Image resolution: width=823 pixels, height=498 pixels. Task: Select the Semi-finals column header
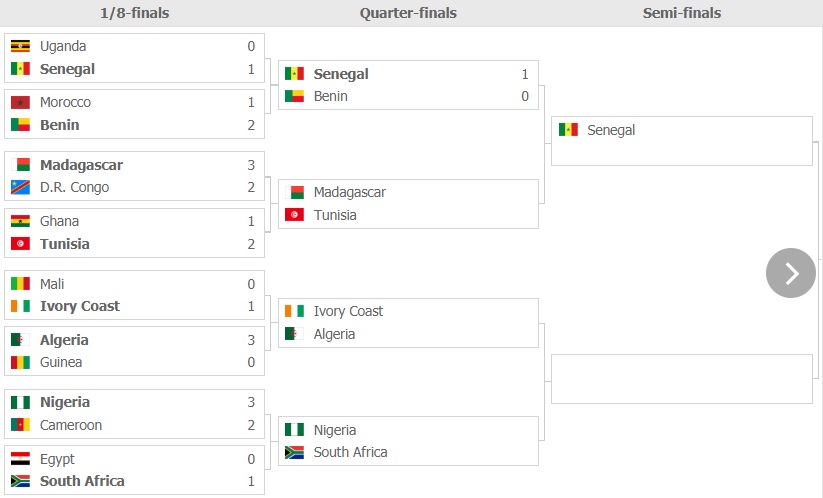click(682, 13)
